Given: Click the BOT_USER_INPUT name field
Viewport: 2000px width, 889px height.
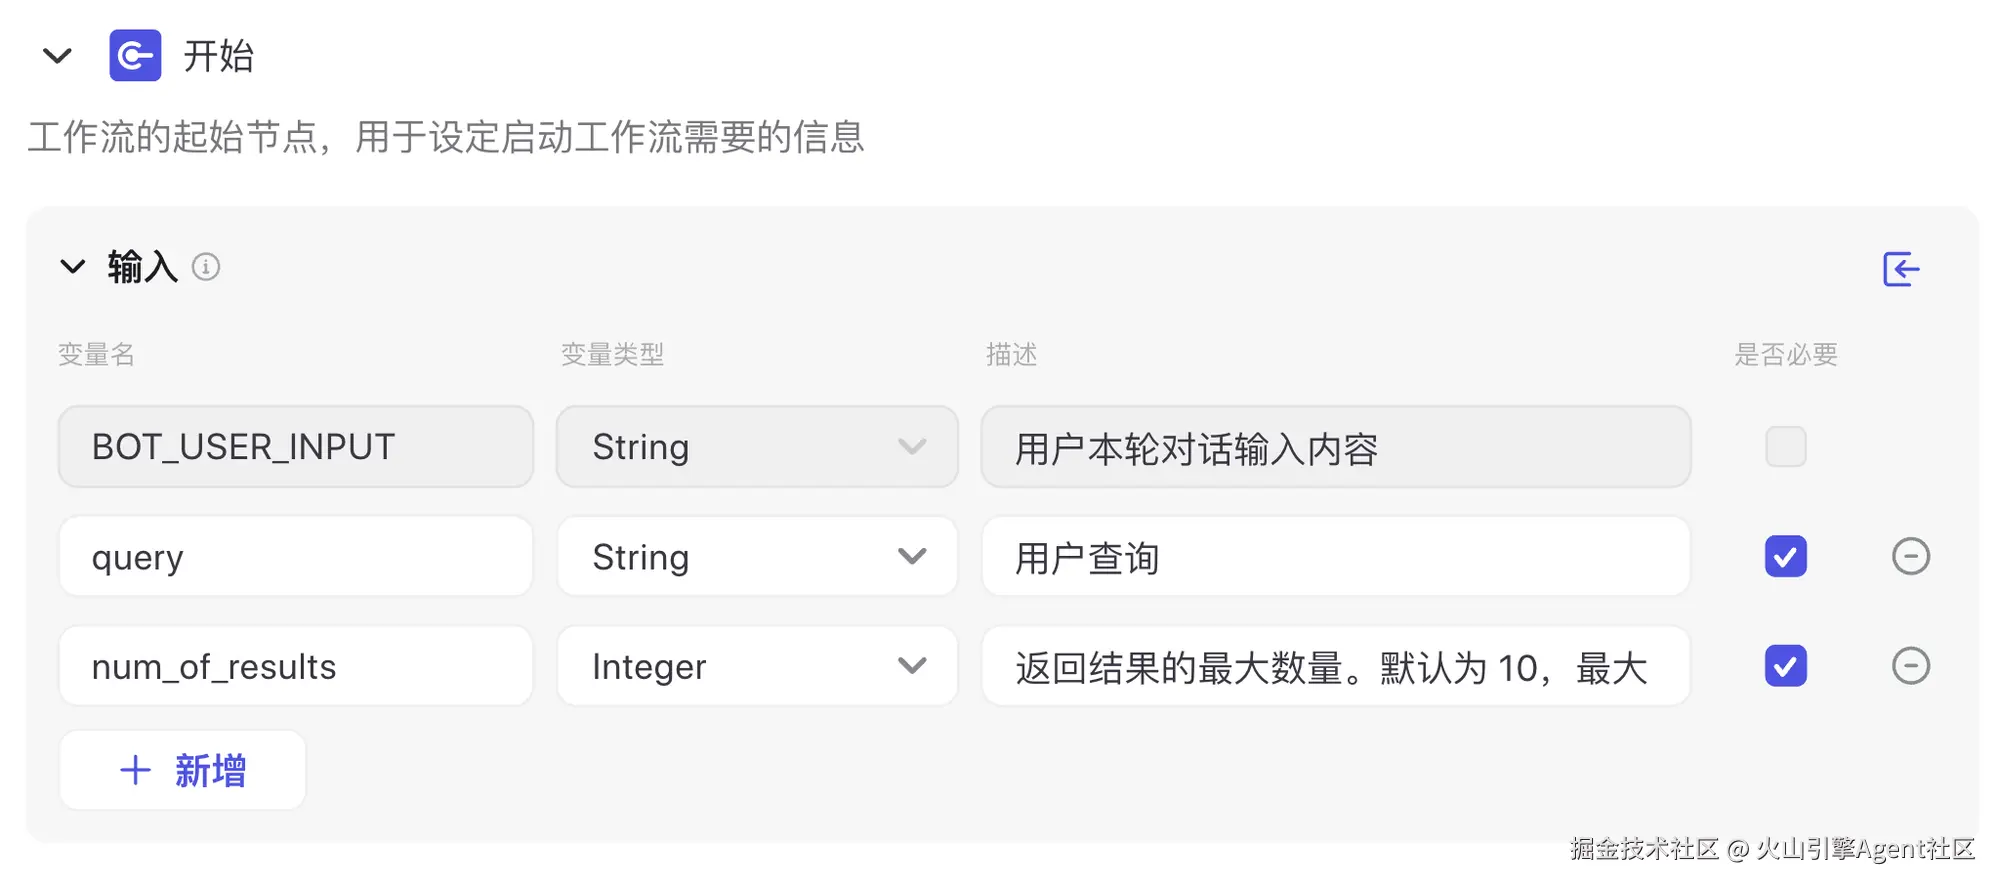Looking at the screenshot, I should coord(295,447).
